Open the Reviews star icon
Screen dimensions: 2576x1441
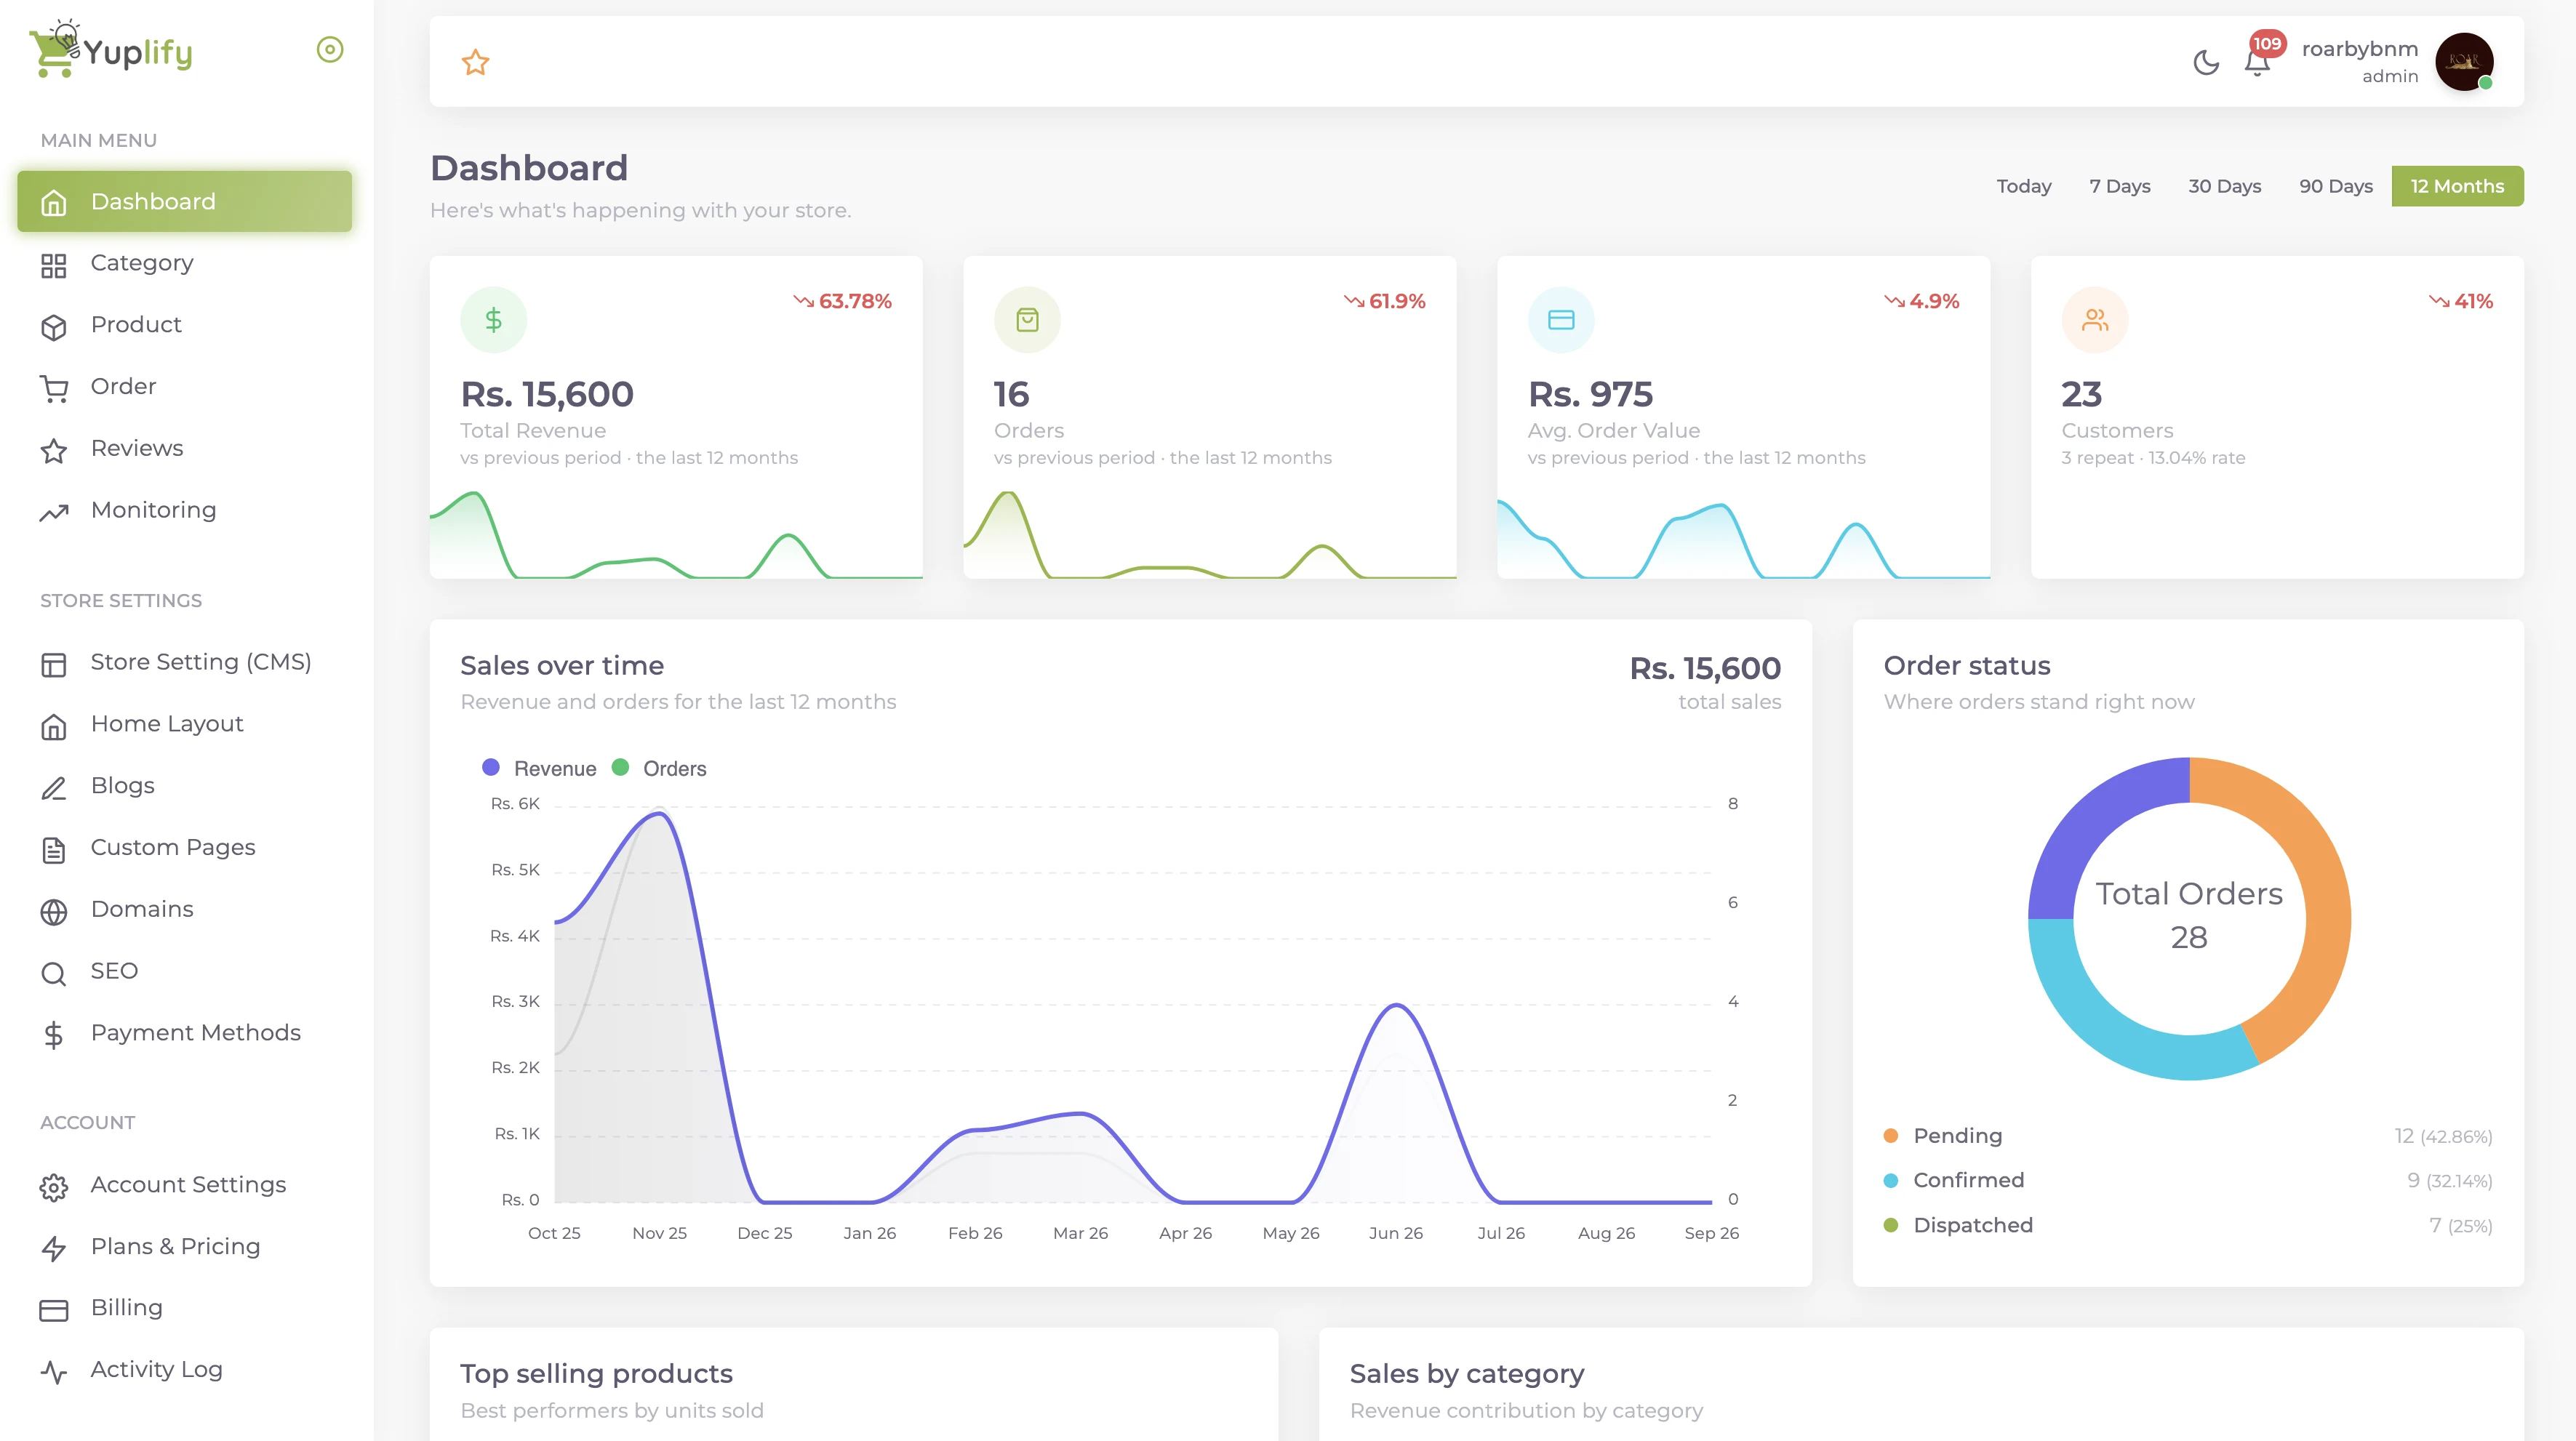pyautogui.click(x=54, y=450)
